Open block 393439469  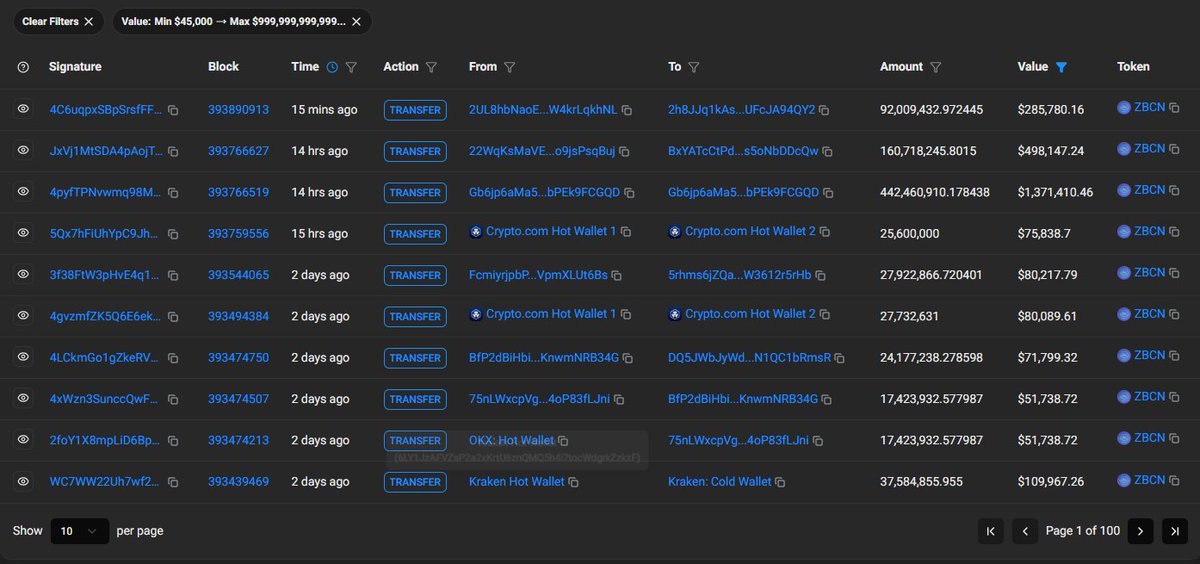tap(238, 481)
